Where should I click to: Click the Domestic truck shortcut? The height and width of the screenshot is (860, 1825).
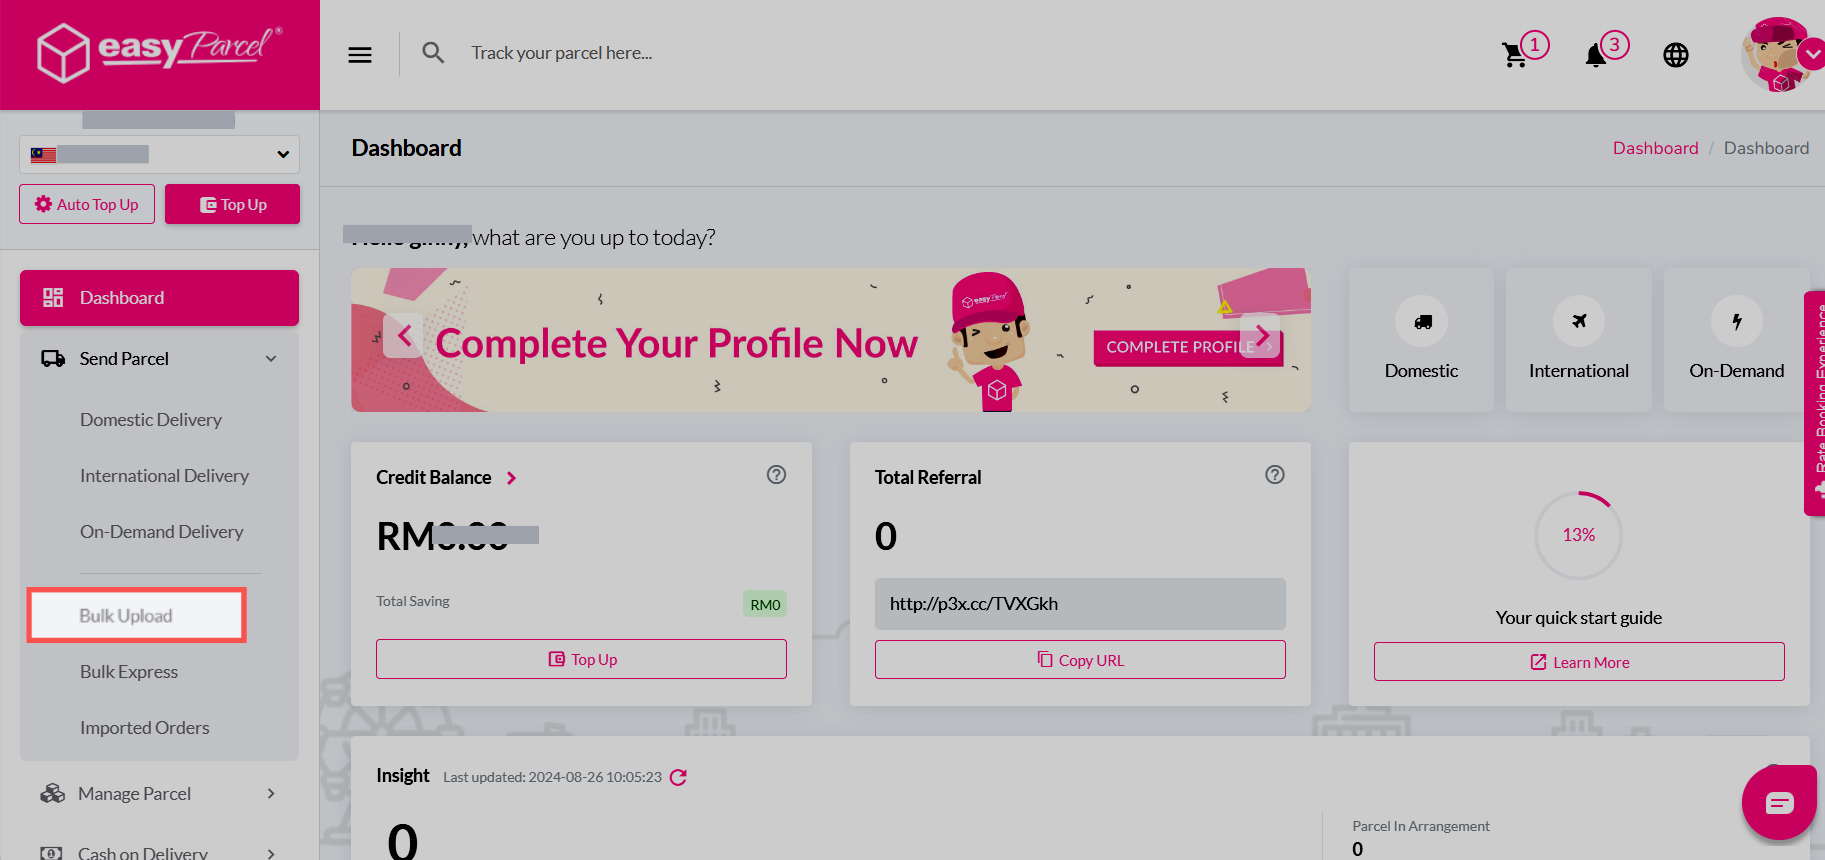point(1421,340)
